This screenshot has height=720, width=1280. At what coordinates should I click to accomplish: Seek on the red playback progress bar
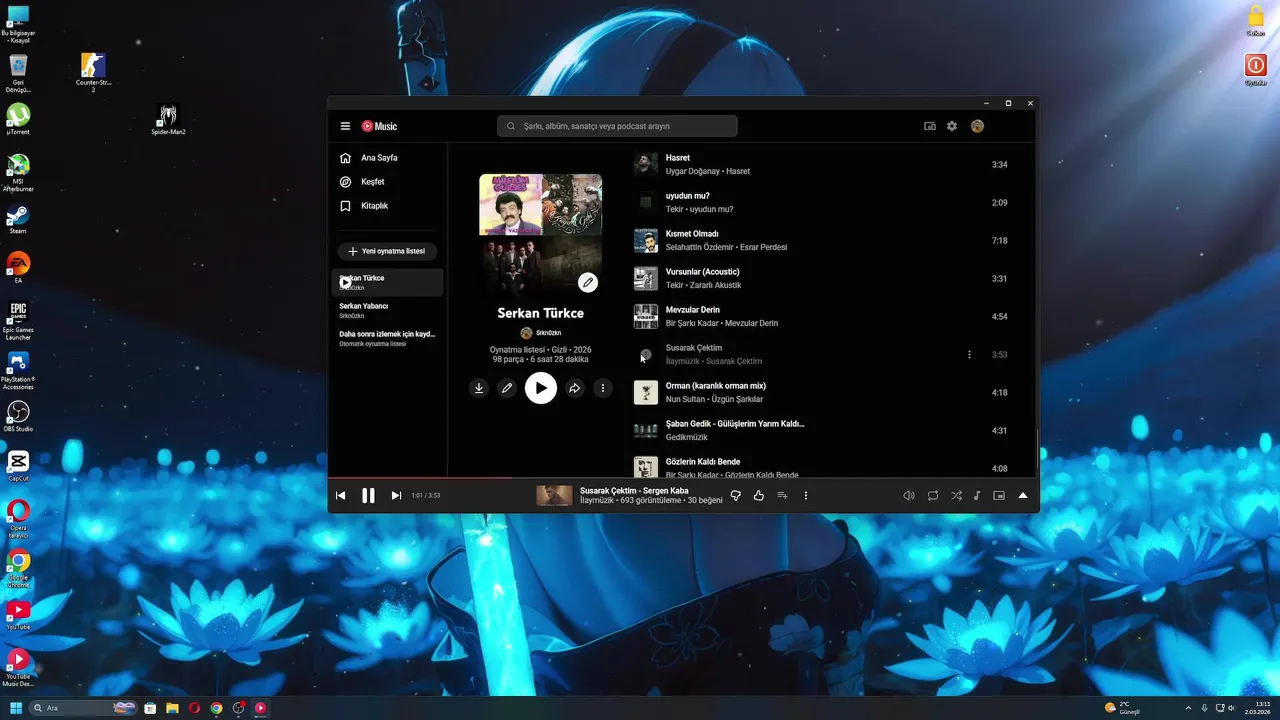[x=420, y=477]
